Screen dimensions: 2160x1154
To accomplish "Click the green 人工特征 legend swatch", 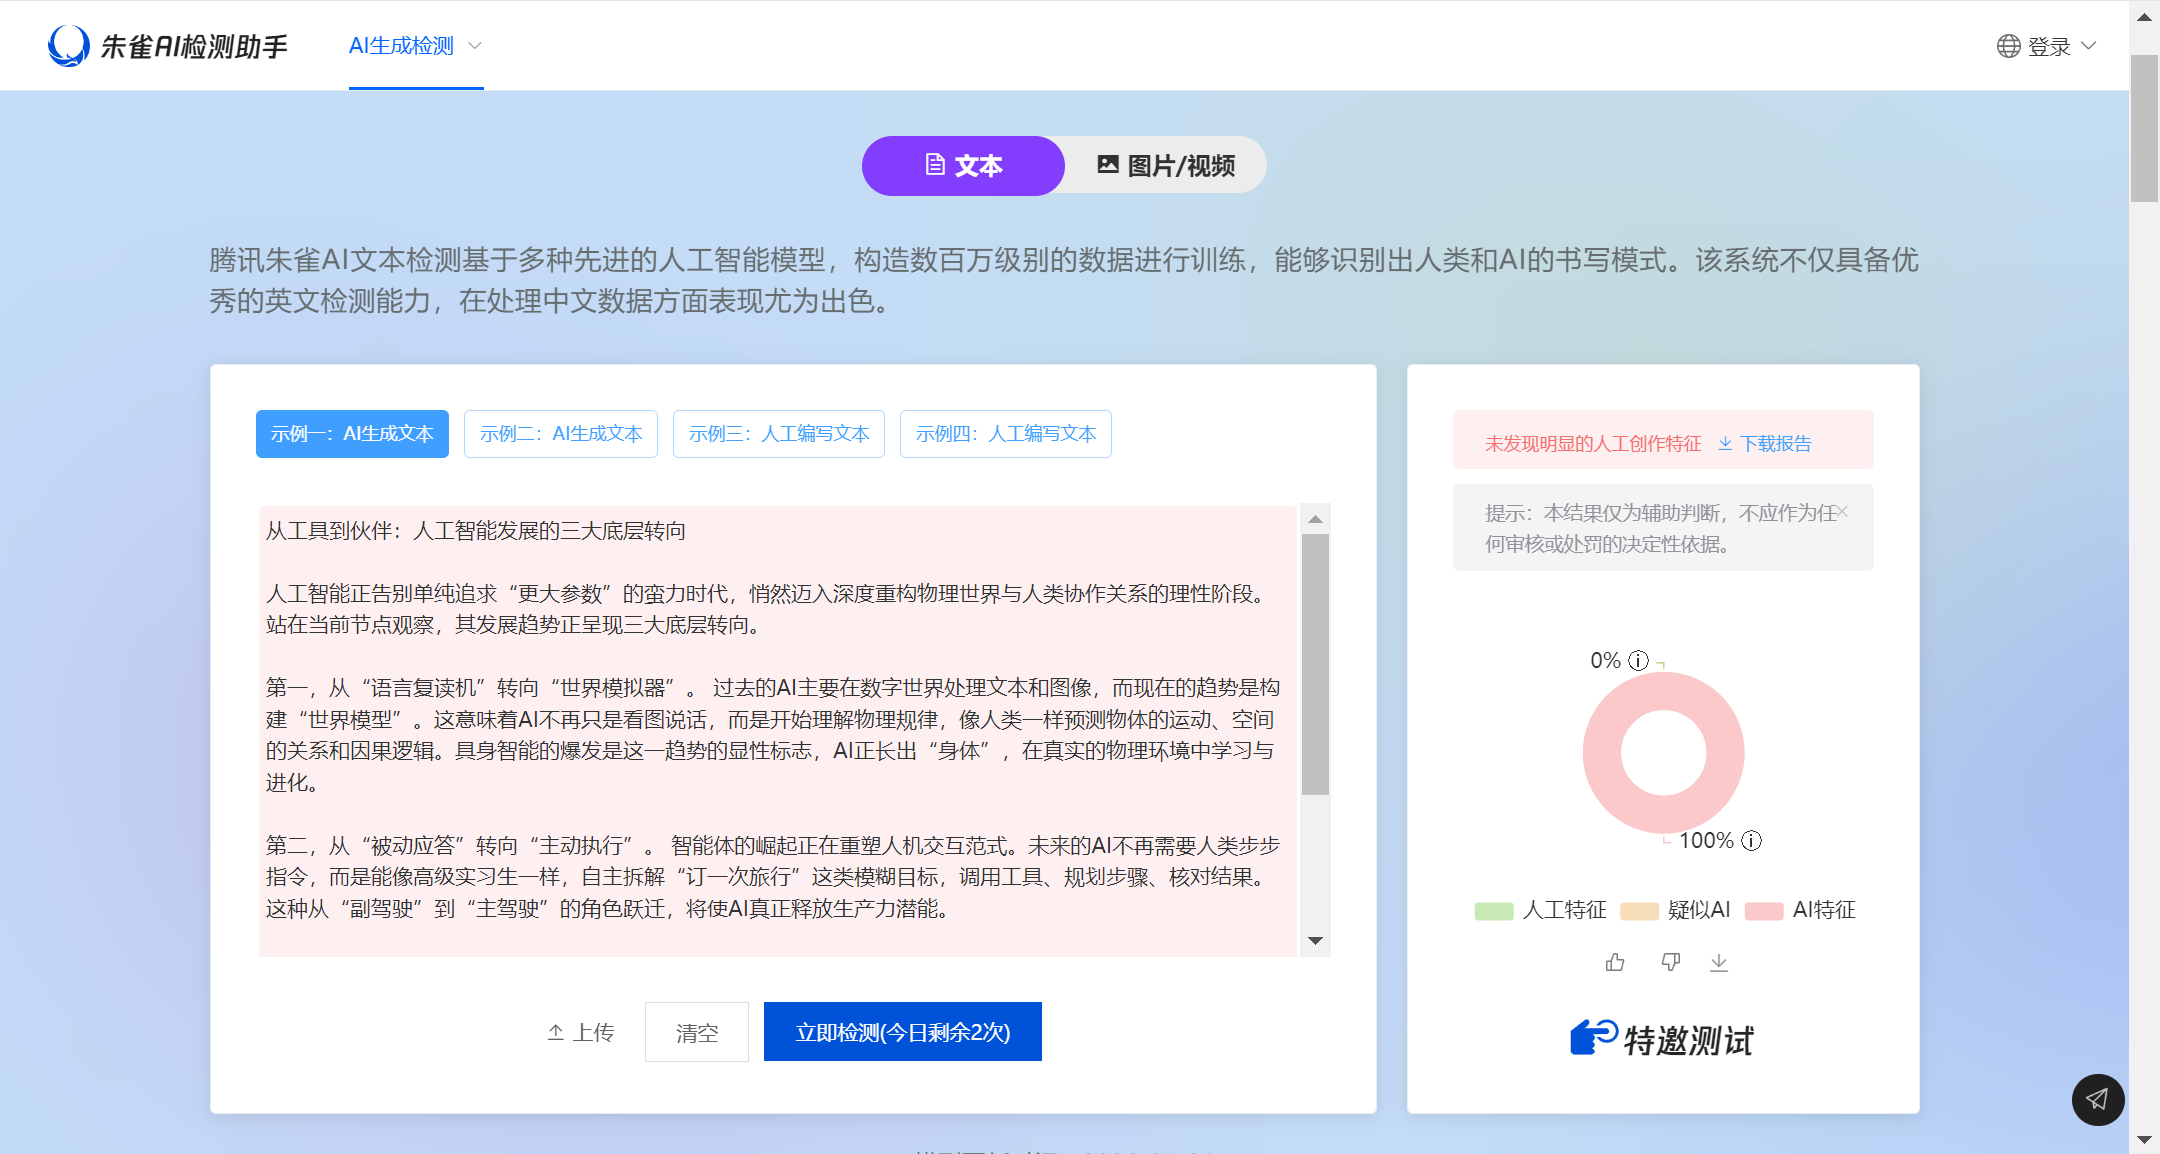I will coord(1494,911).
